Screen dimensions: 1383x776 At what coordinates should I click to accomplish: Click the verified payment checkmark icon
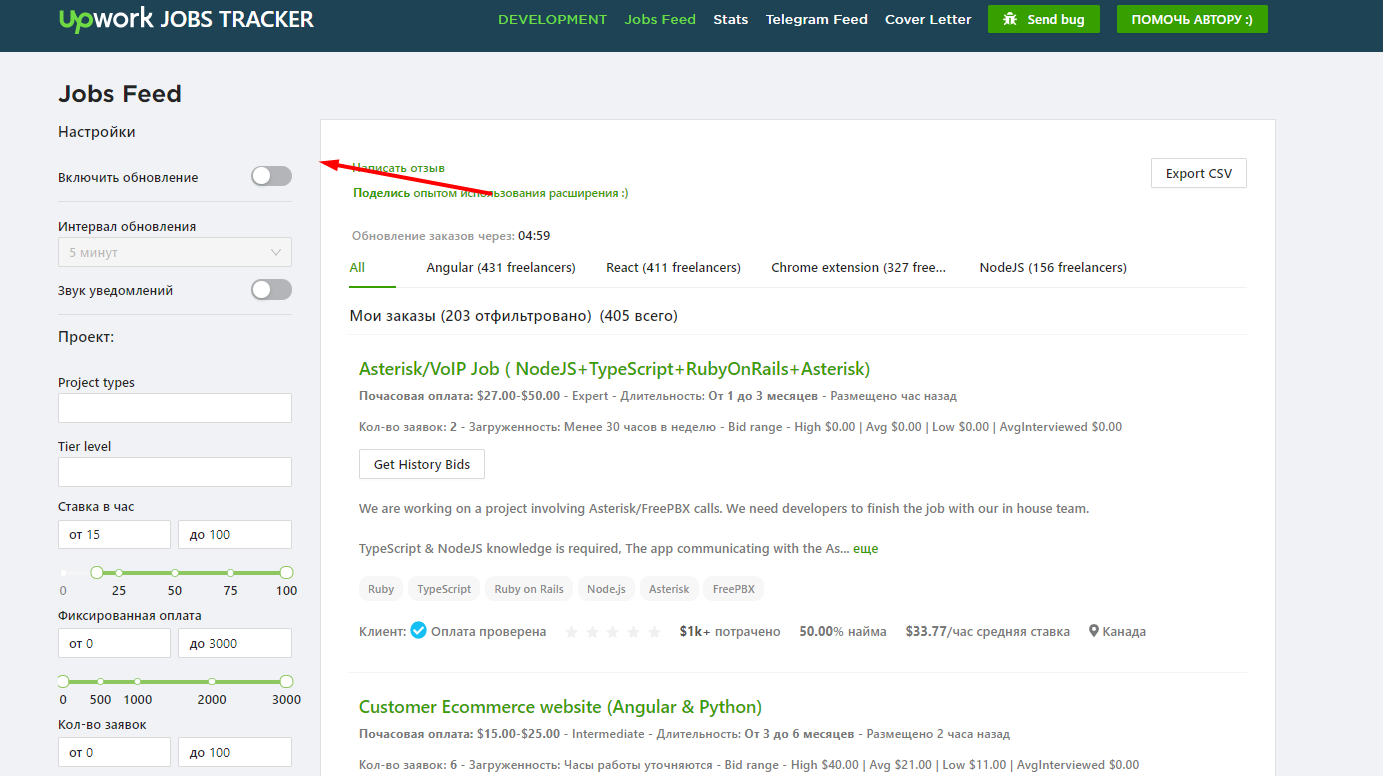click(x=419, y=631)
